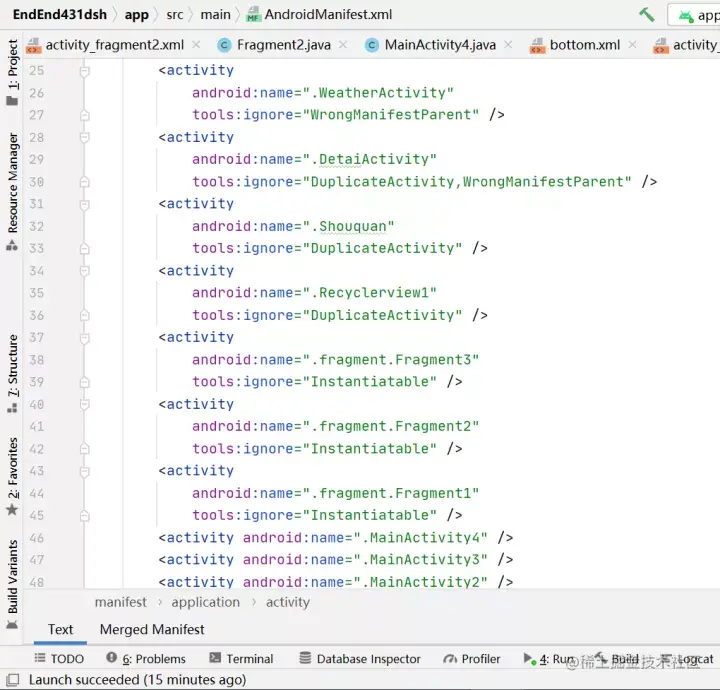Close the MainActivity4.java tab
720x690 pixels.
[x=508, y=45]
